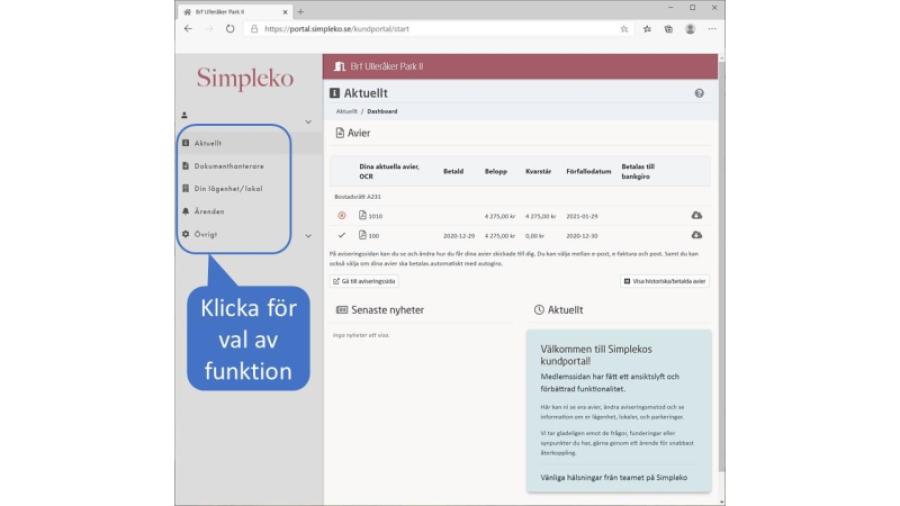Click due date 2021-01-29
900x506 pixels.
tap(582, 216)
